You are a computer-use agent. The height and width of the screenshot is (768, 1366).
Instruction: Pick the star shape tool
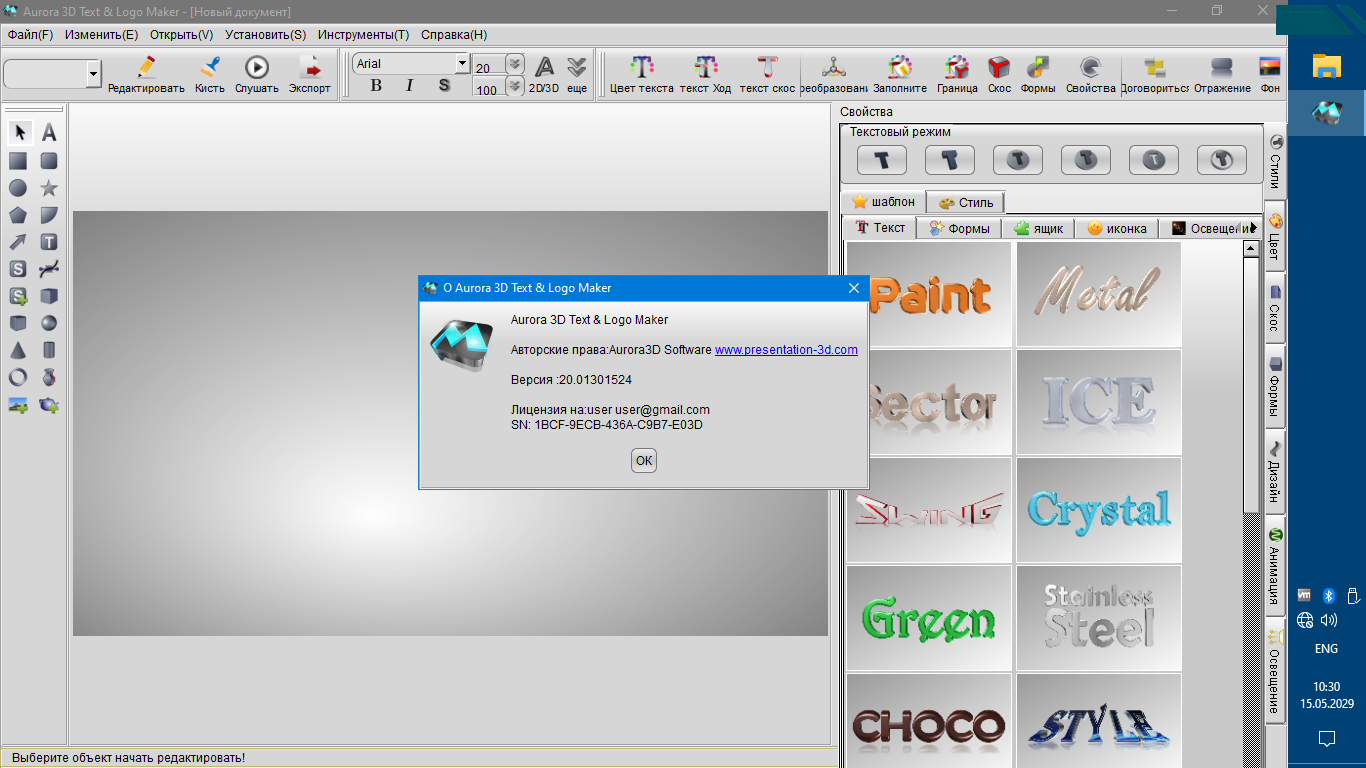click(x=49, y=188)
